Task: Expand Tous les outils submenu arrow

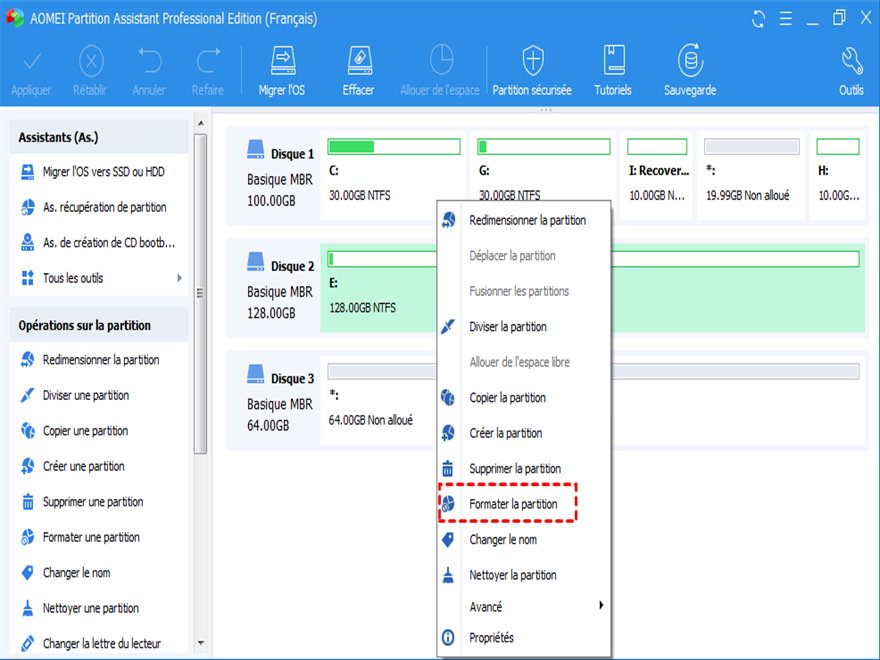Action: [x=180, y=278]
